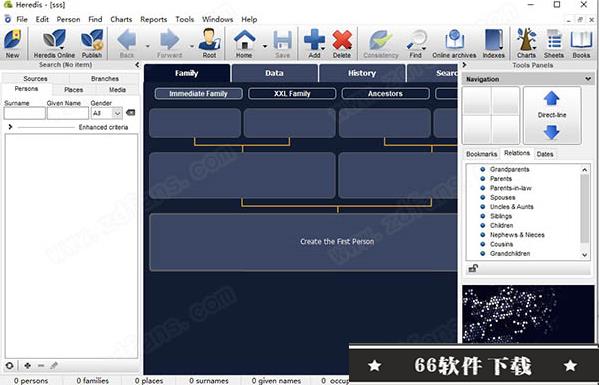Open the Gender combo box

107,113
